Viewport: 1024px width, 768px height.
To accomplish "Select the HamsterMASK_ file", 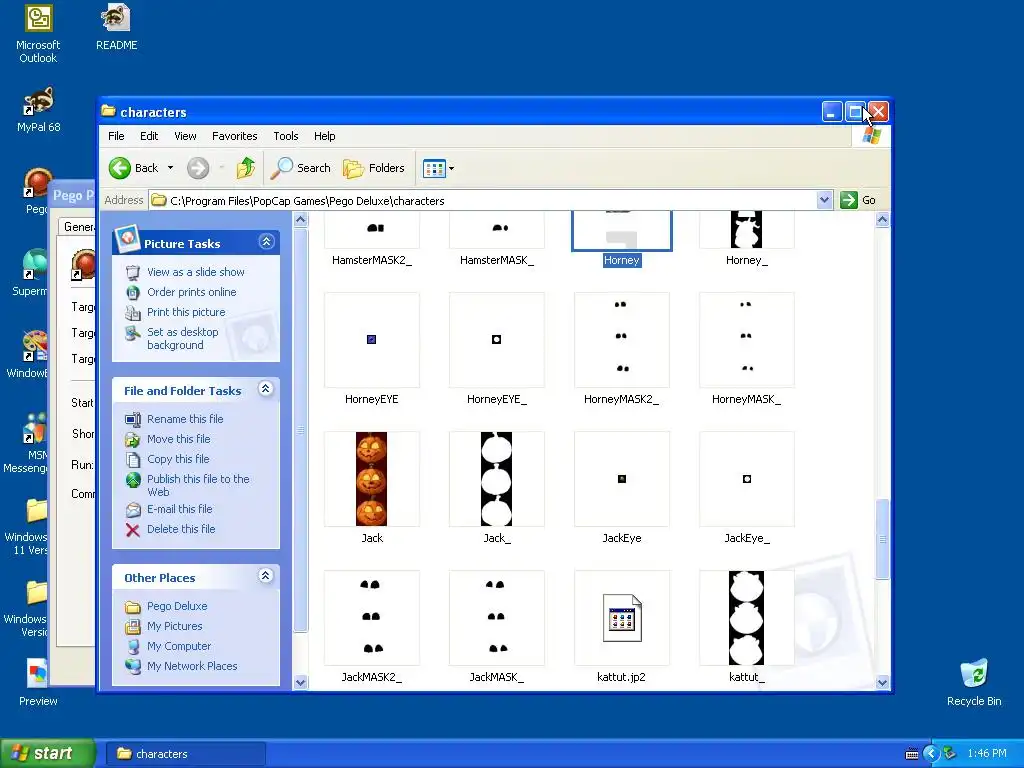I will point(496,229).
